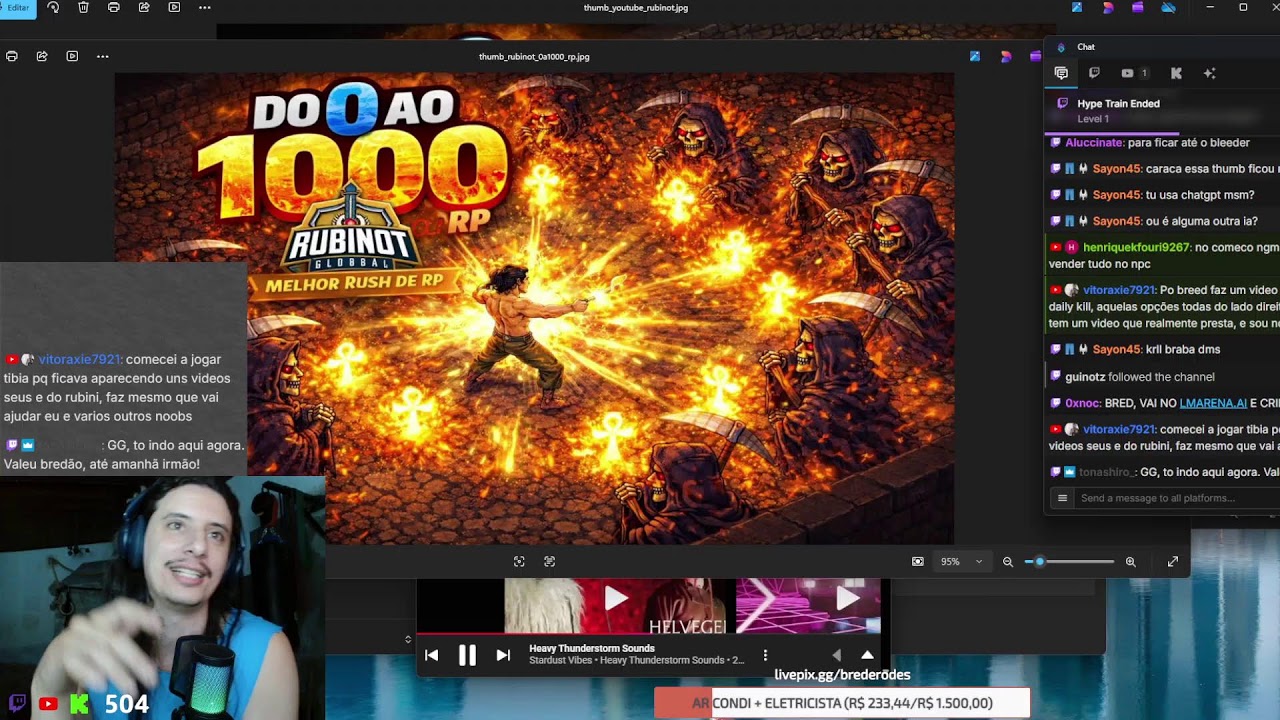Click the OneDrive cloud icon in title bar

tap(1168, 8)
